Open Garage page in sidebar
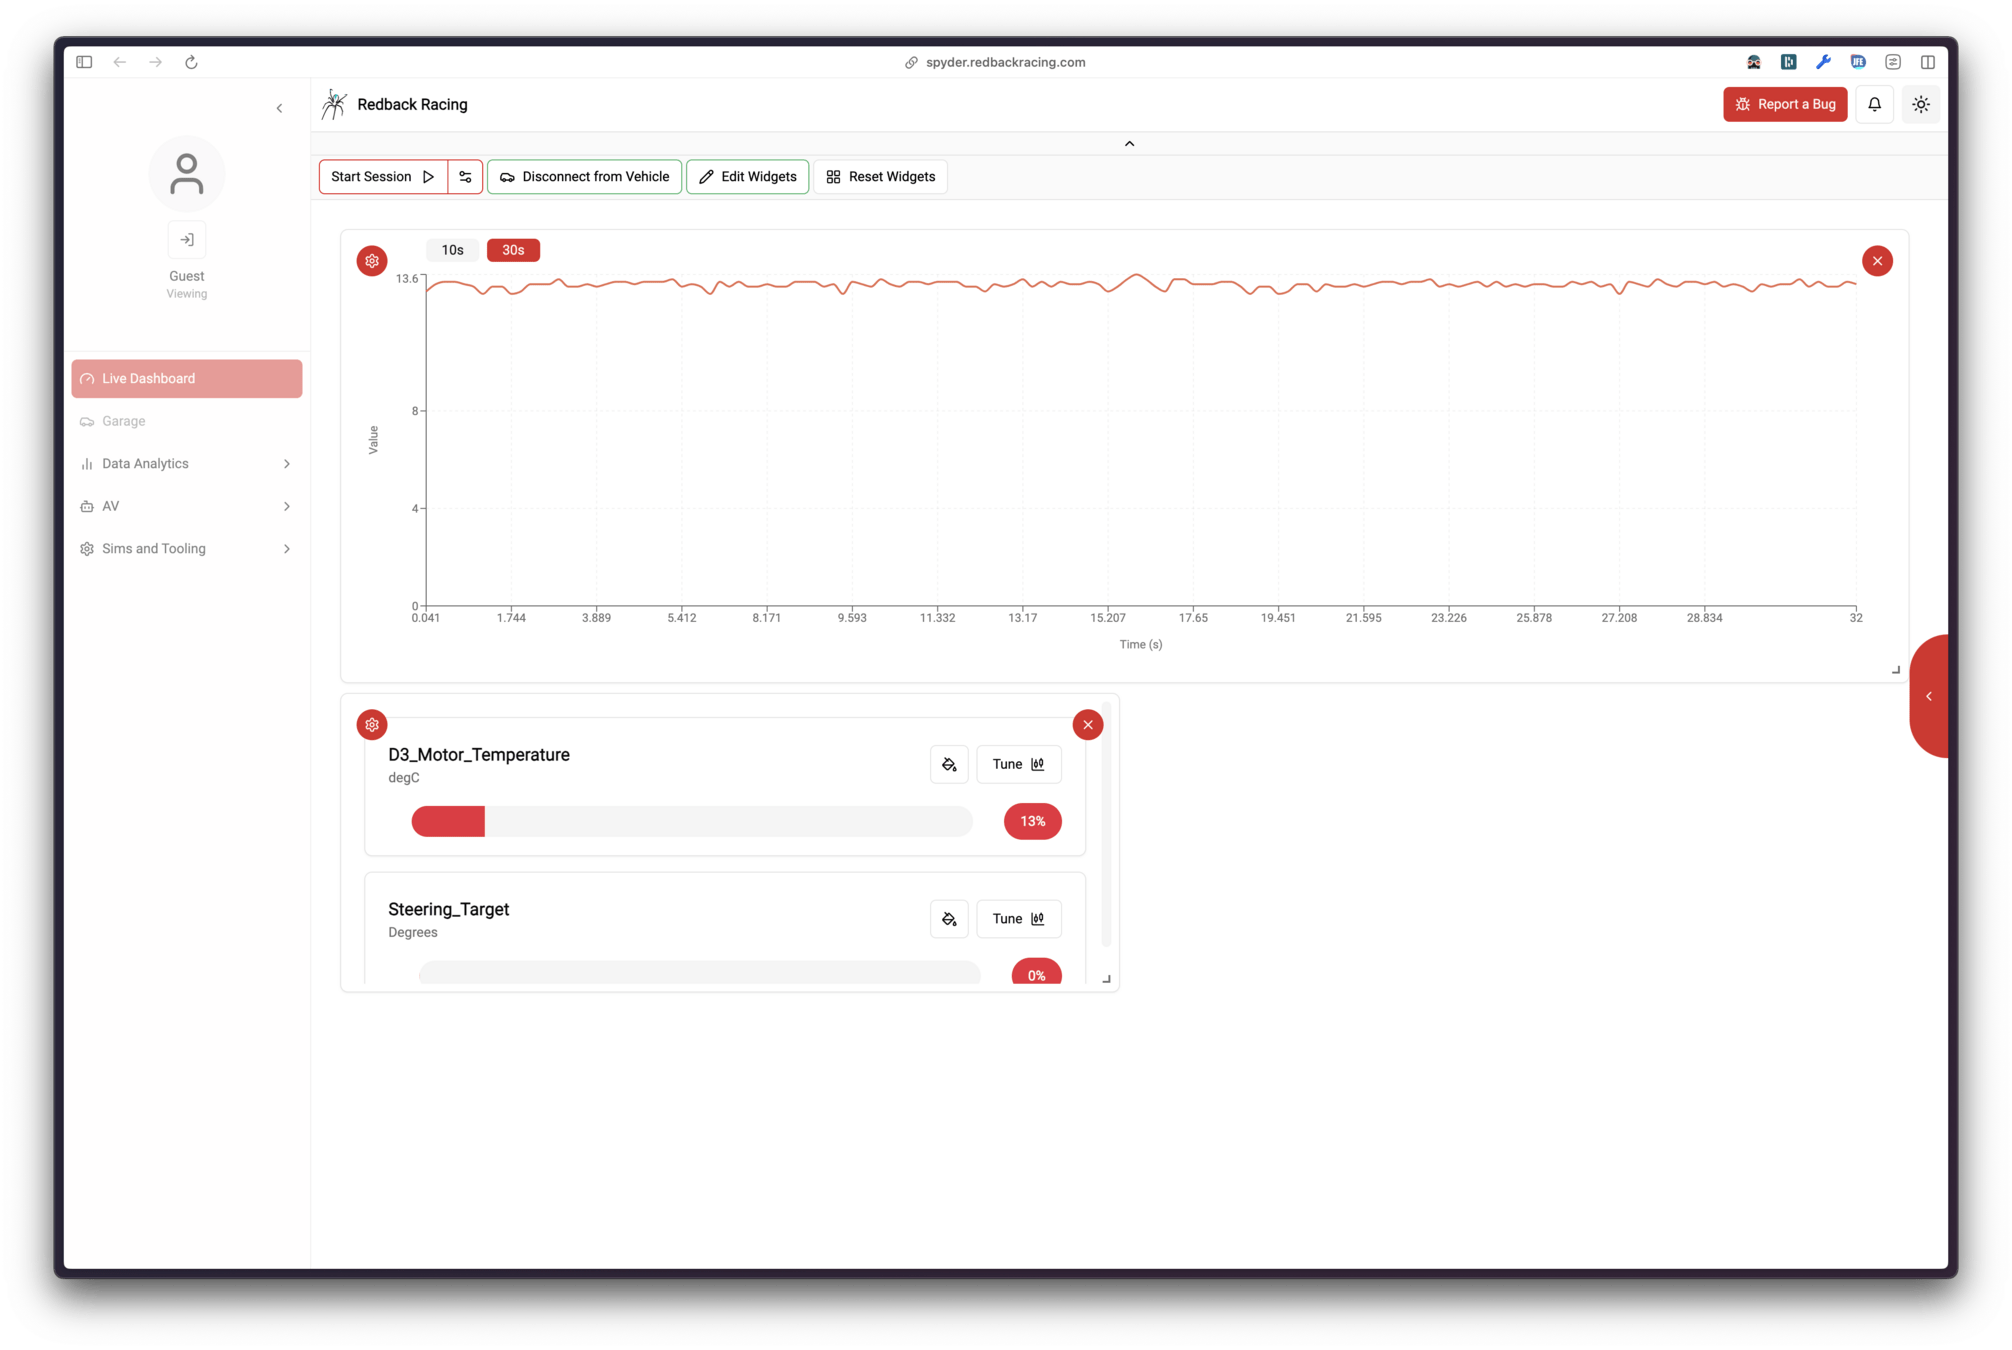The image size is (2012, 1350). pyautogui.click(x=124, y=421)
